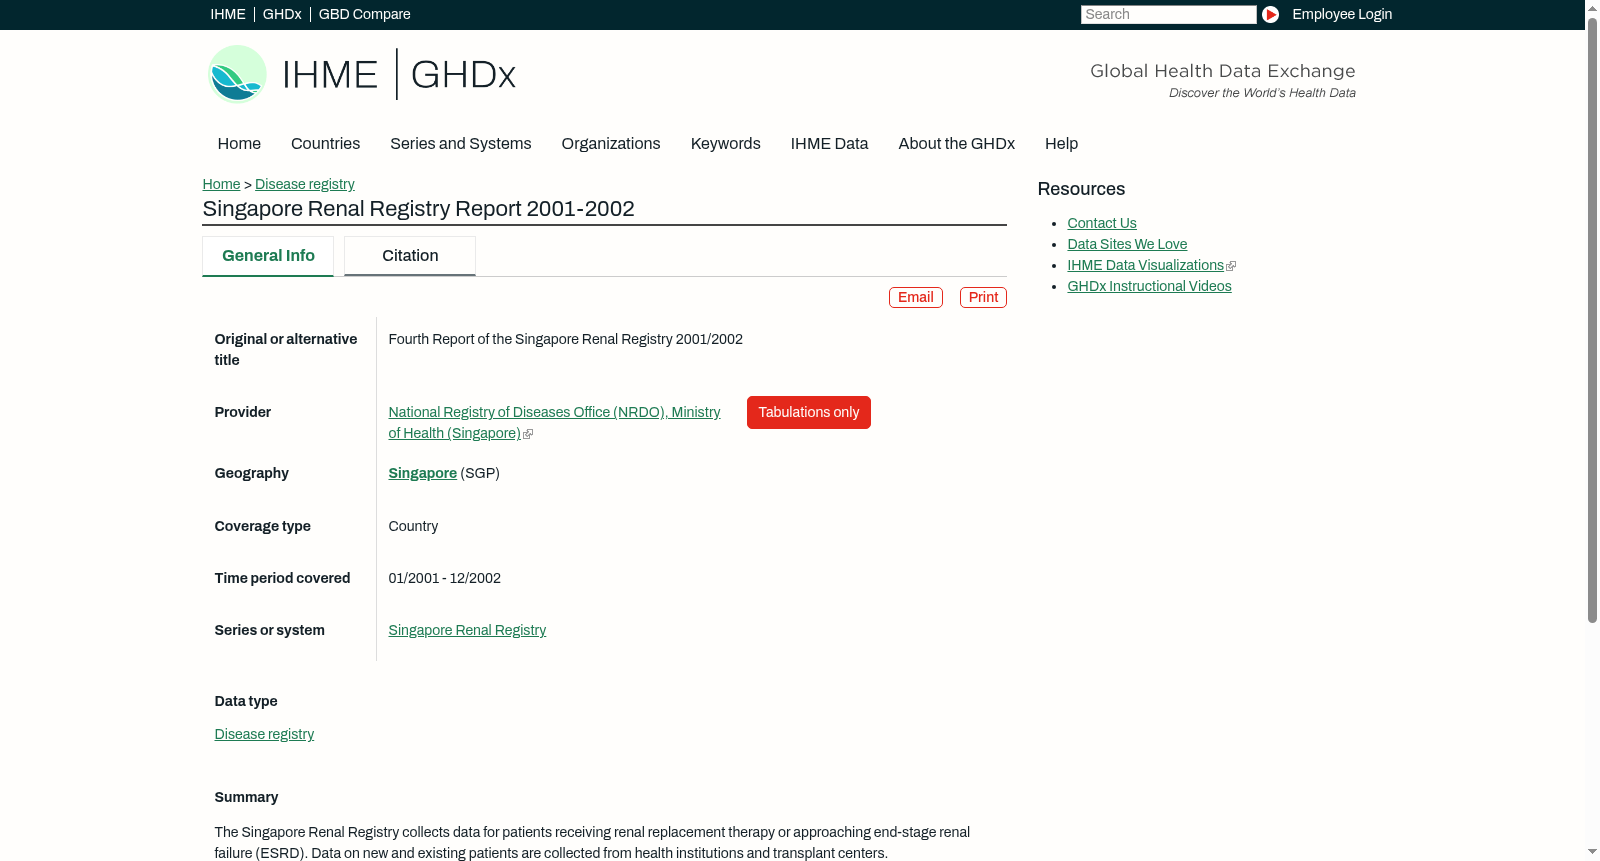Image resolution: width=1600 pixels, height=861 pixels.
Task: Open the Countries menu item
Action: point(325,144)
